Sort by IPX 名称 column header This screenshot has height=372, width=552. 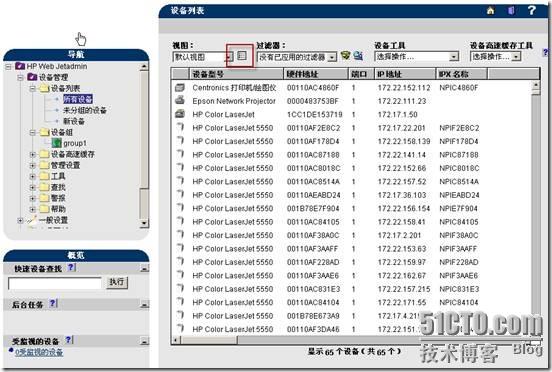pyautogui.click(x=462, y=74)
